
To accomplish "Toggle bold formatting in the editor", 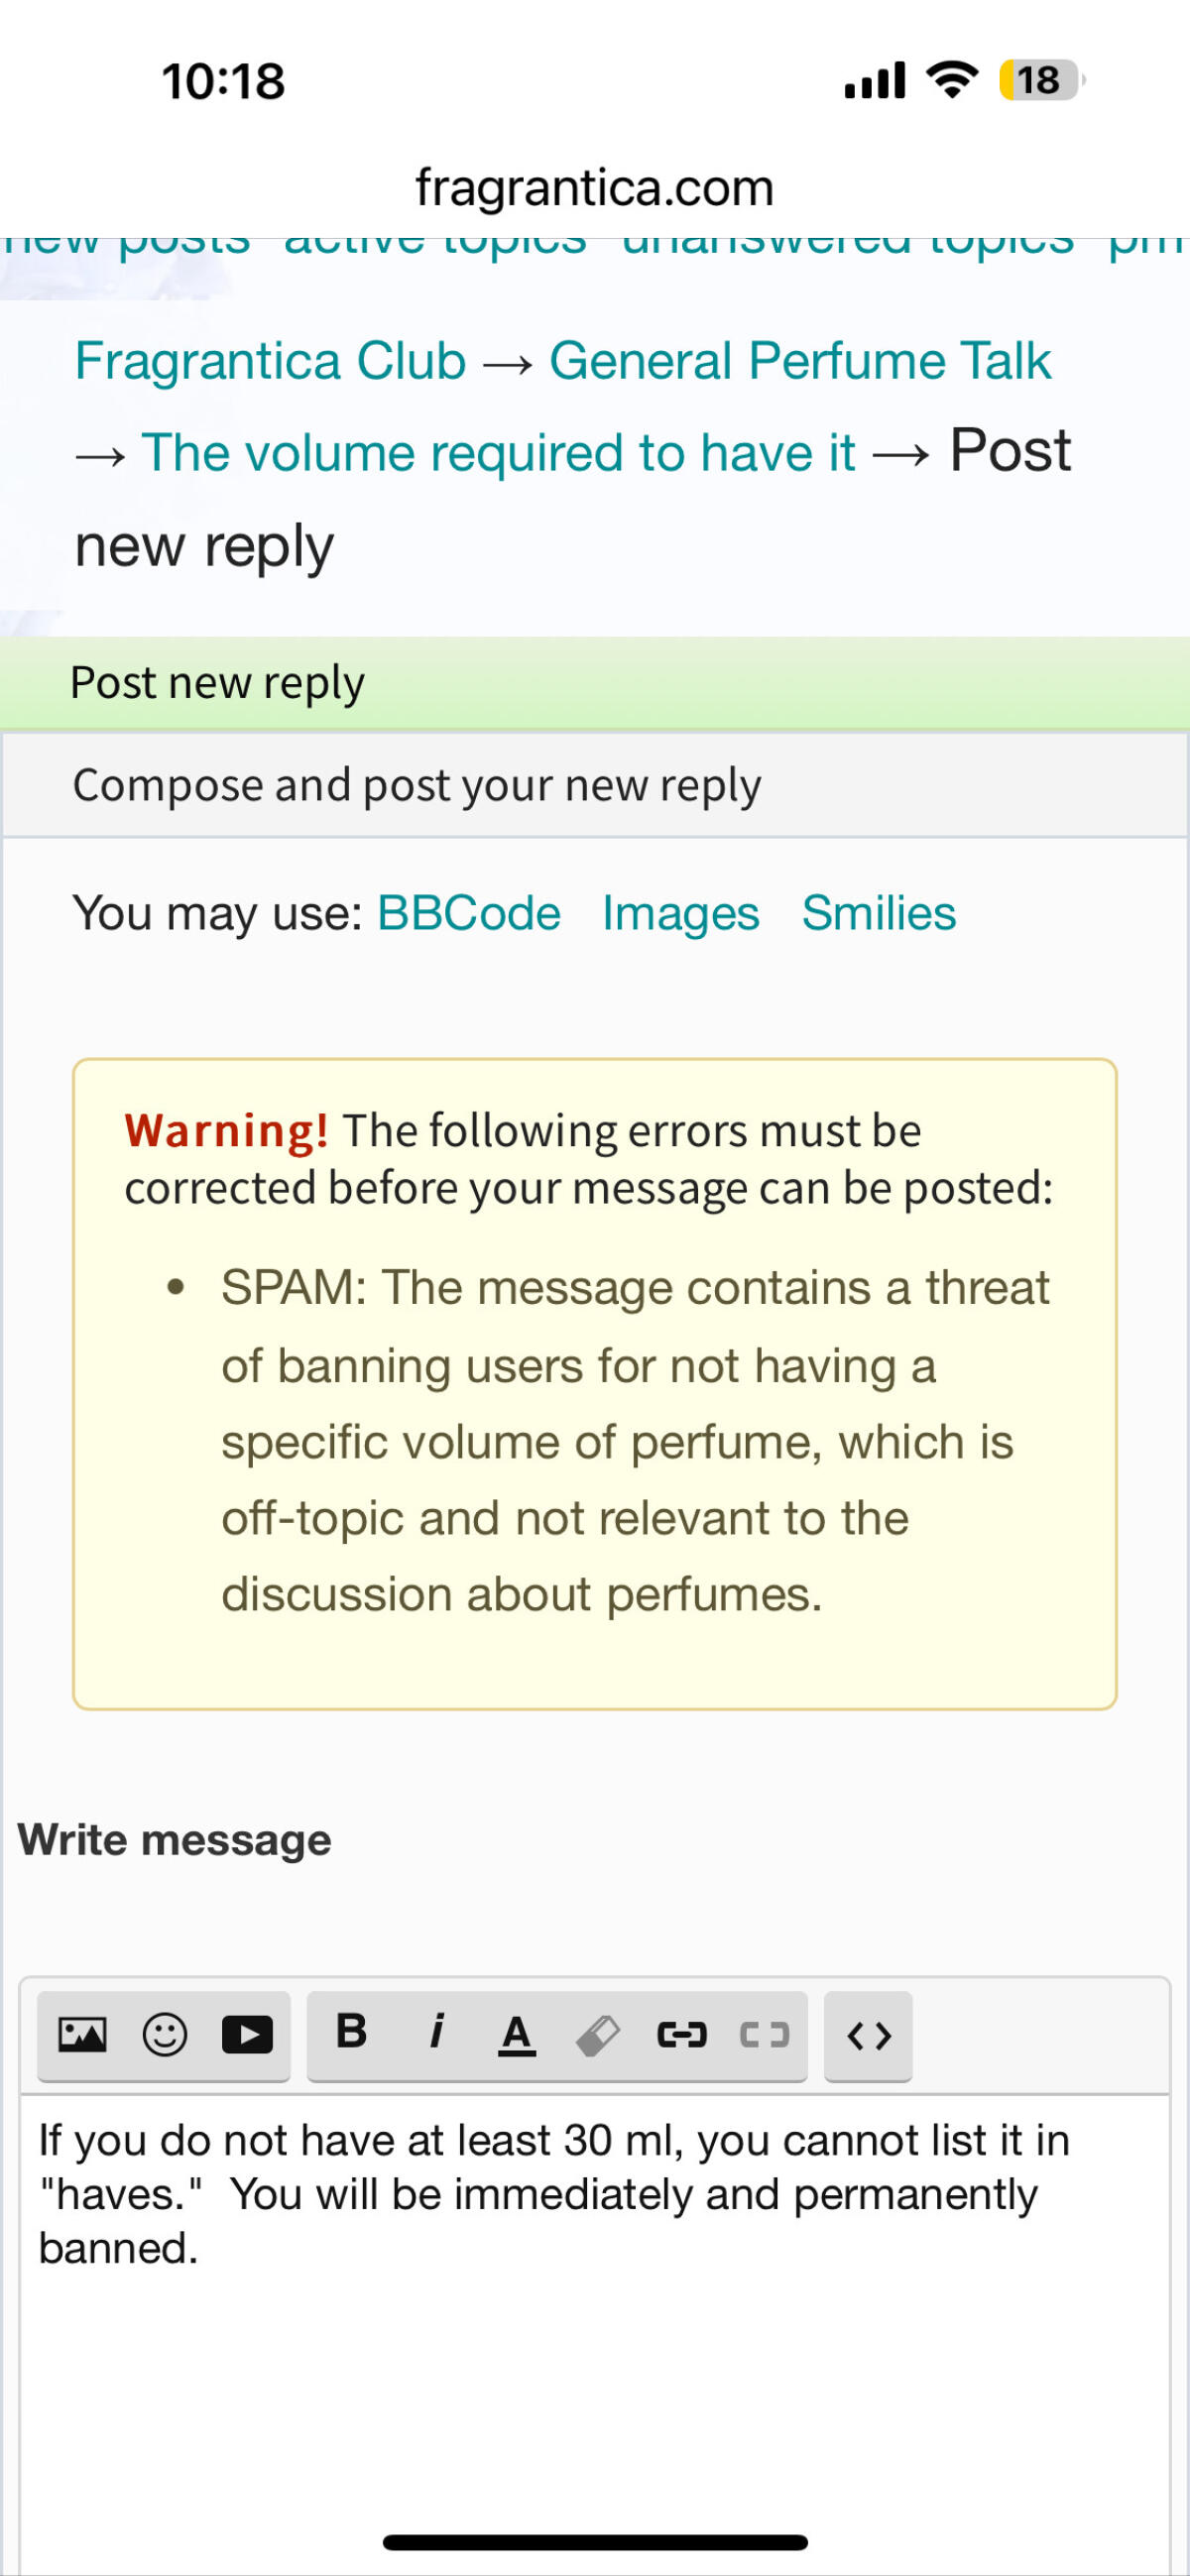I will 351,2032.
